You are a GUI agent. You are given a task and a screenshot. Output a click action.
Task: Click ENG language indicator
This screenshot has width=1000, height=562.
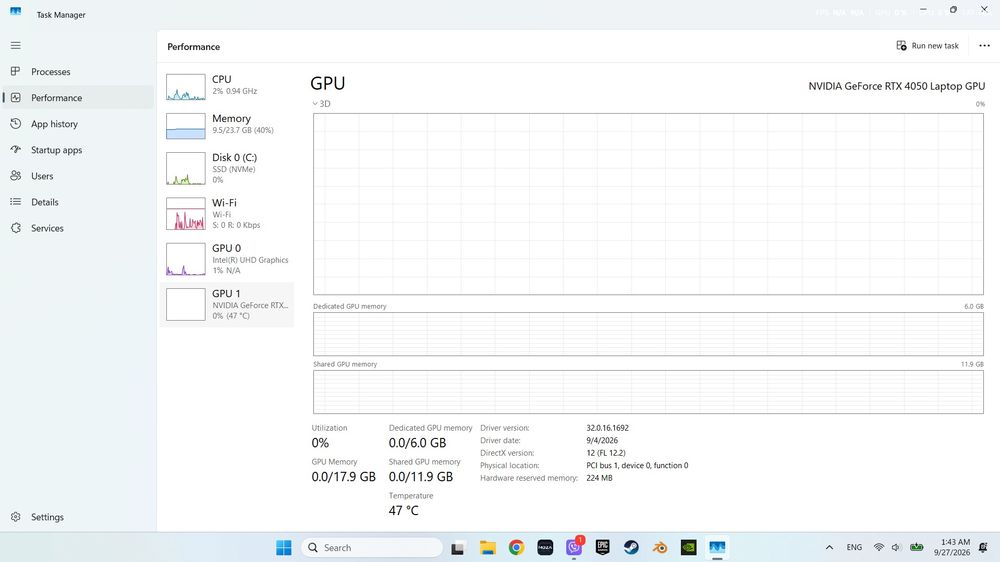[x=854, y=547]
